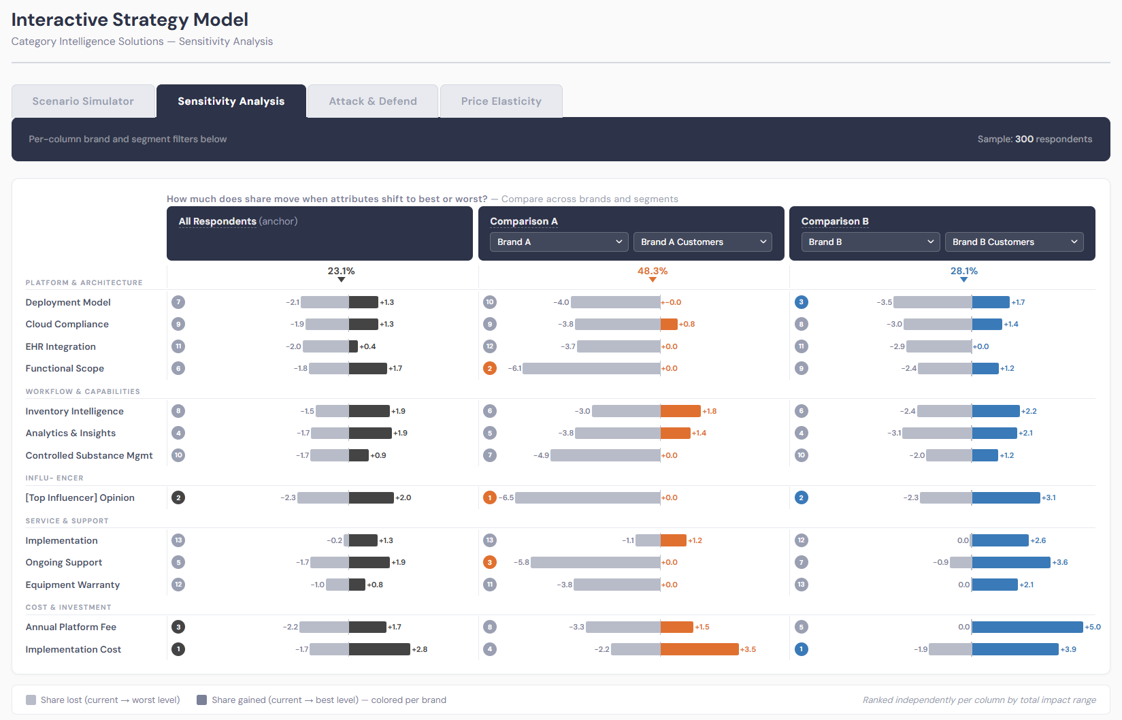1122x720 pixels.
Task: Toggle the sort indicator under 28.1%
Action: pyautogui.click(x=964, y=281)
